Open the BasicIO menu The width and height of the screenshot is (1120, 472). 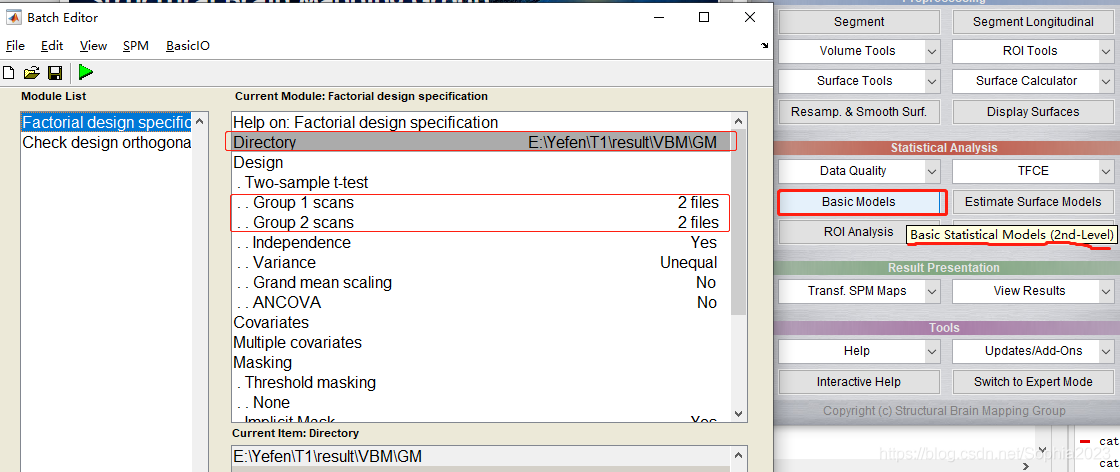[188, 46]
